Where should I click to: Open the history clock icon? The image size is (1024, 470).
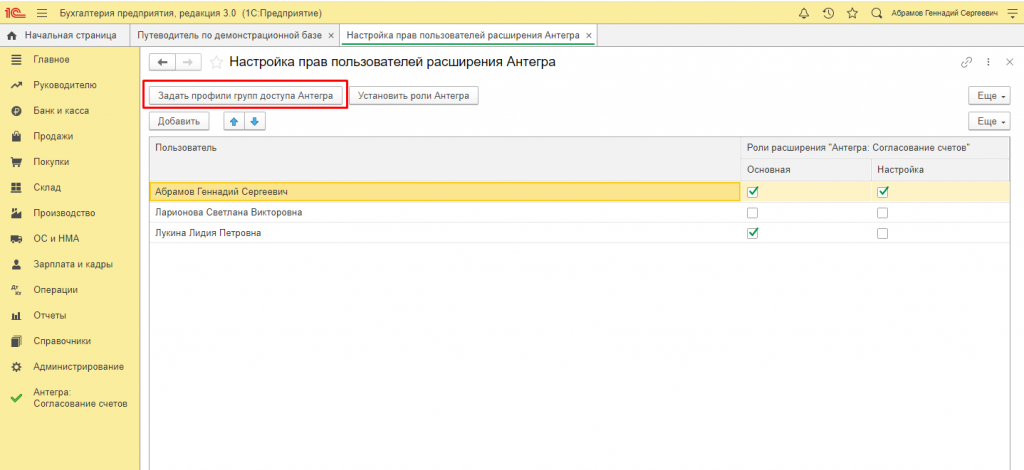point(828,13)
